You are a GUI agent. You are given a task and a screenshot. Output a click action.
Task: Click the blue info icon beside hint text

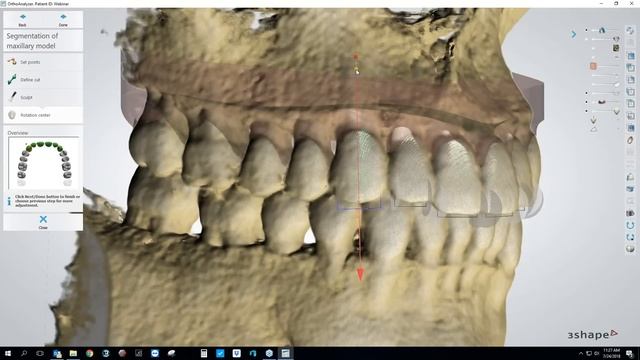(9, 201)
